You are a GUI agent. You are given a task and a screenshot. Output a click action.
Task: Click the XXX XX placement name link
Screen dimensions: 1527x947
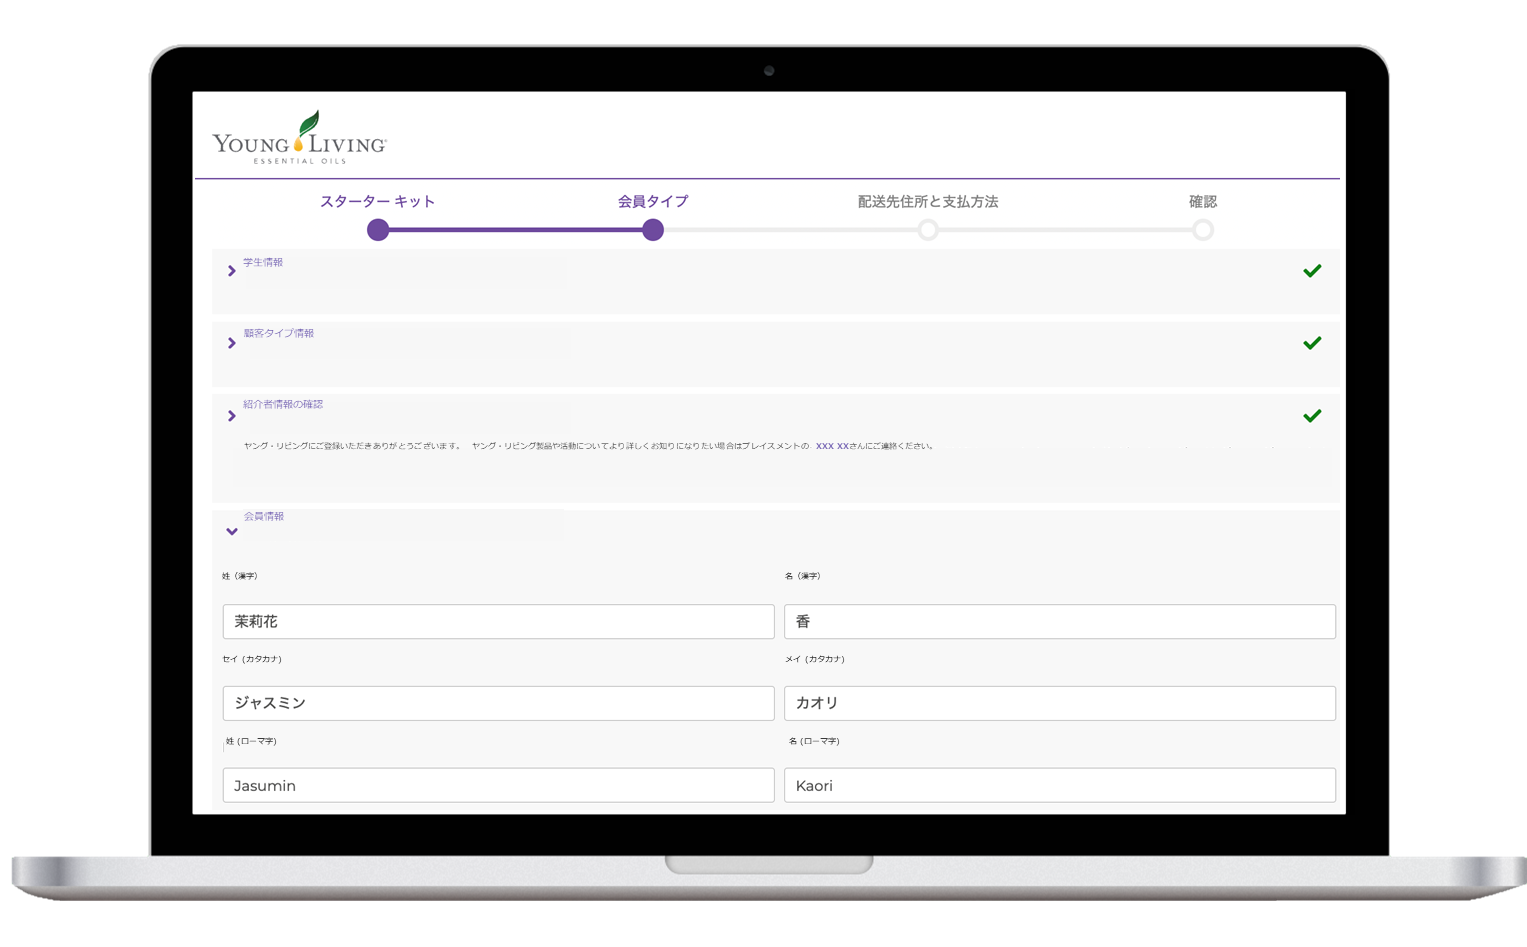[x=832, y=446]
